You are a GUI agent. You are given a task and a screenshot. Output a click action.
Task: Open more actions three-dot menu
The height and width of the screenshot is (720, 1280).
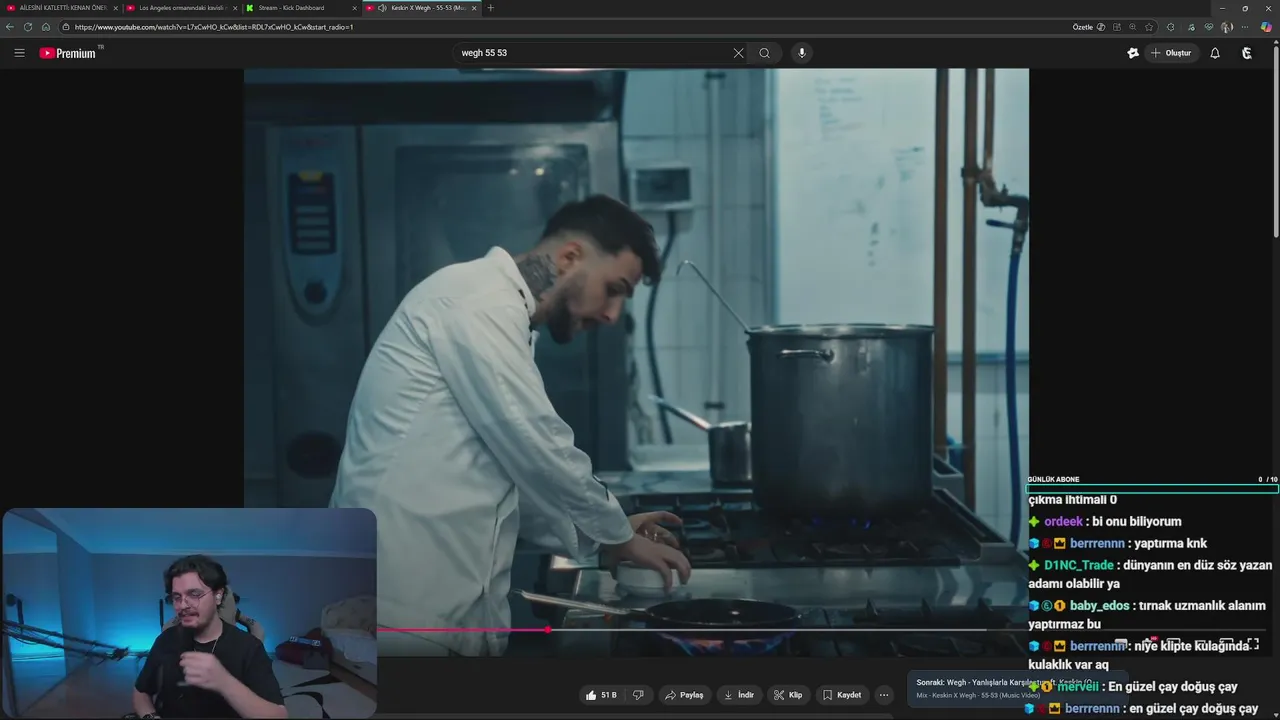point(884,695)
